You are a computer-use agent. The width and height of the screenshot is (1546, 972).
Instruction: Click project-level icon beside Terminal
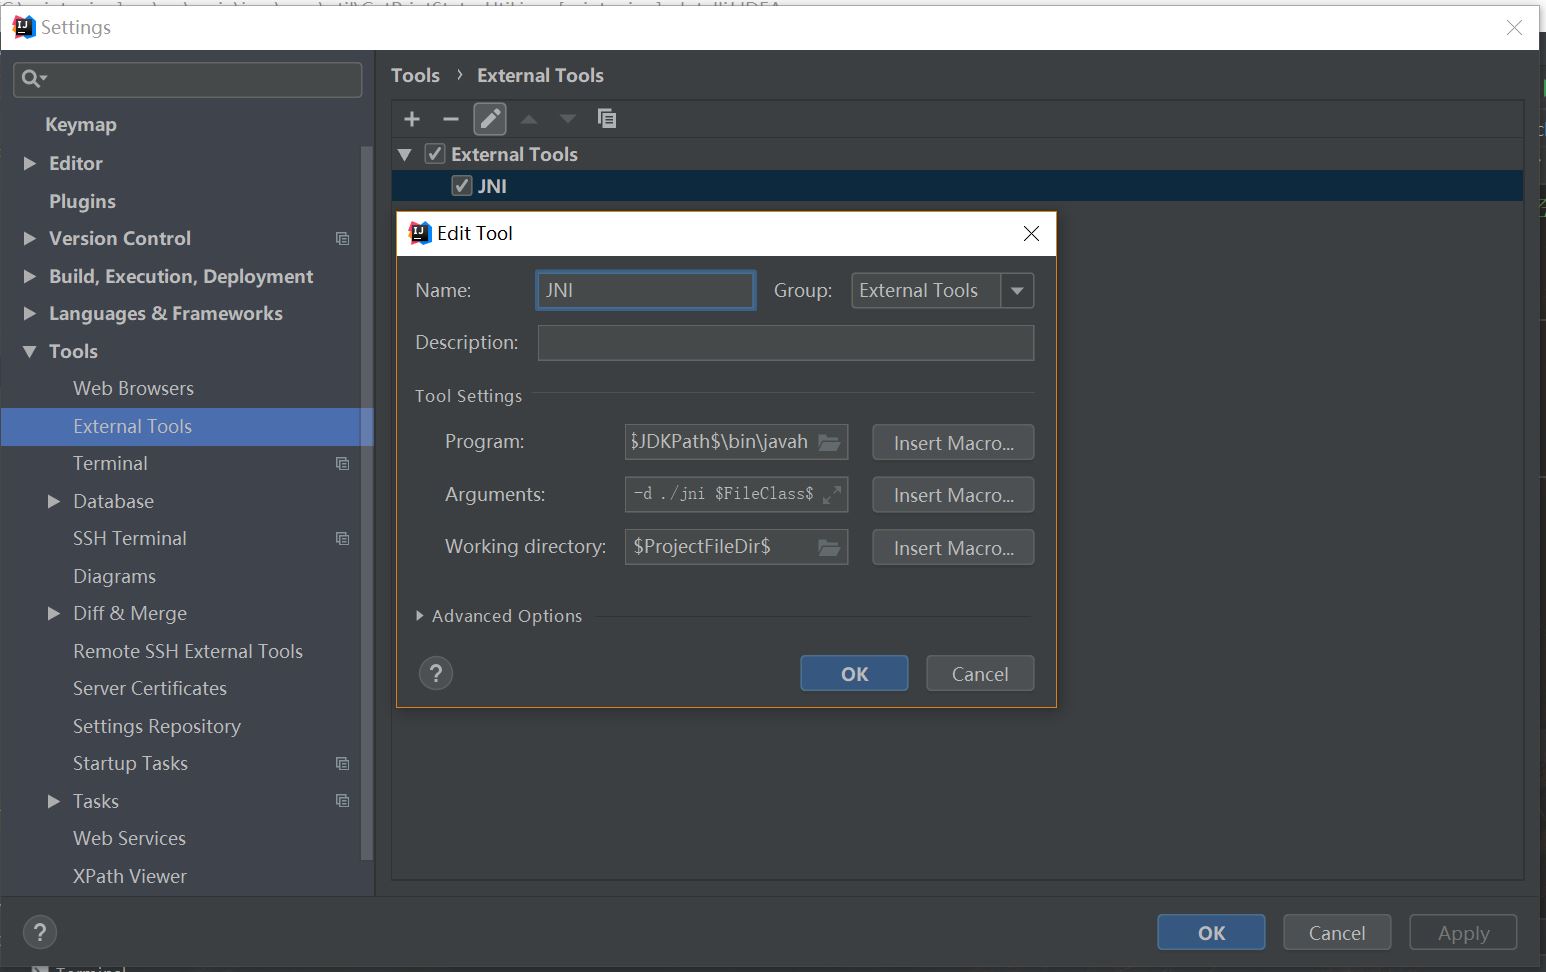click(x=342, y=463)
